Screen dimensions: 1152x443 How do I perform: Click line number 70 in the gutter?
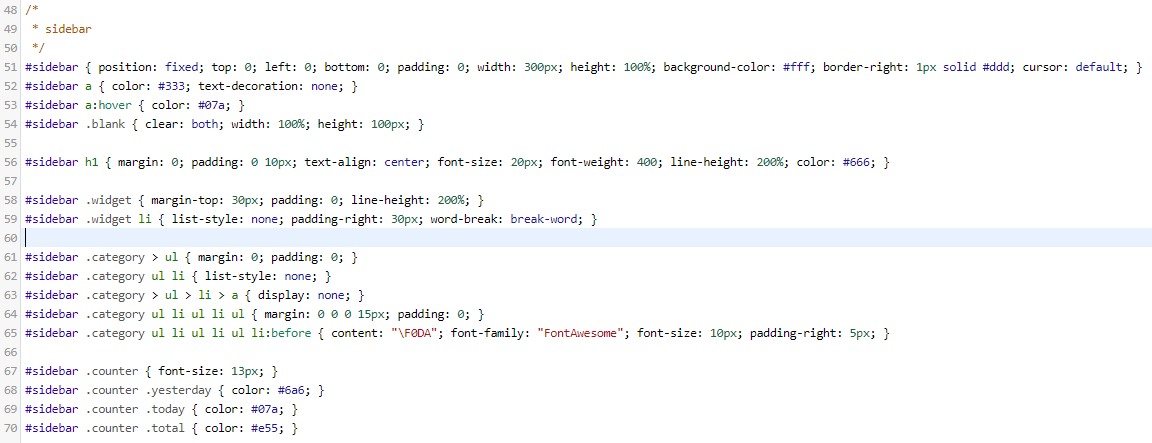(10, 428)
